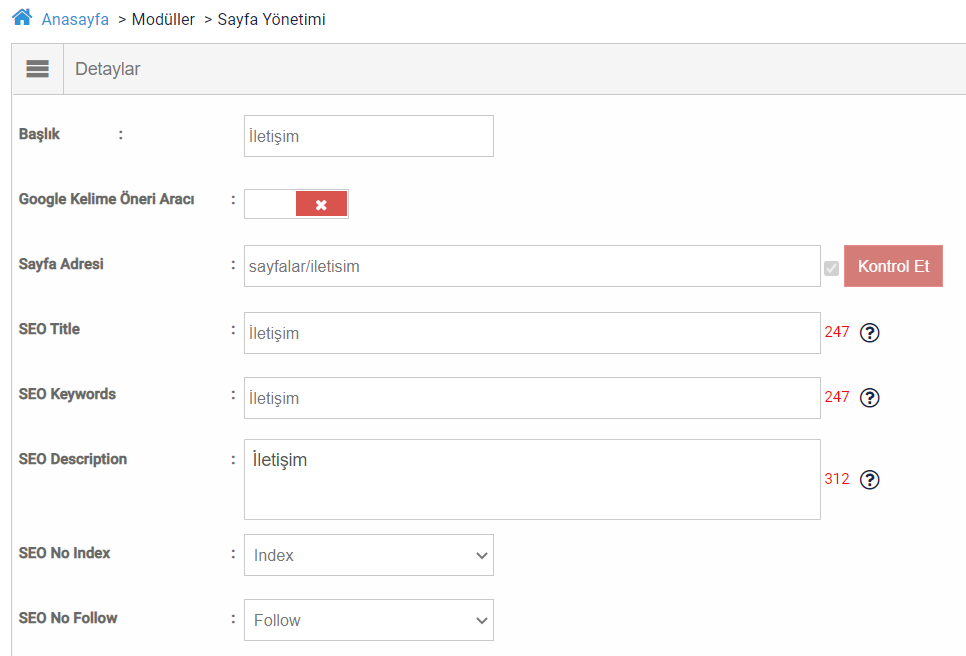This screenshot has height=656, width=966.
Task: Focus the SEO Title input field
Action: (531, 333)
